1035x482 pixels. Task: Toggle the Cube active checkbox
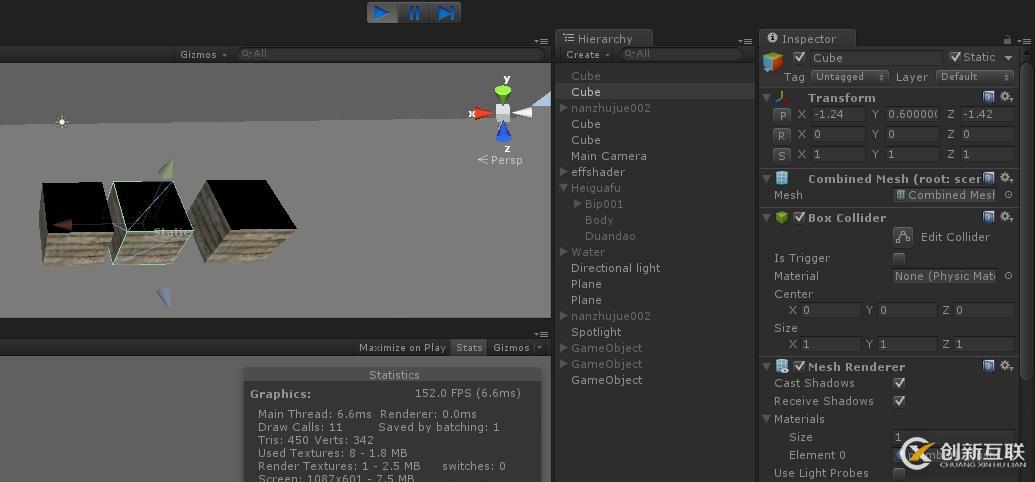799,57
